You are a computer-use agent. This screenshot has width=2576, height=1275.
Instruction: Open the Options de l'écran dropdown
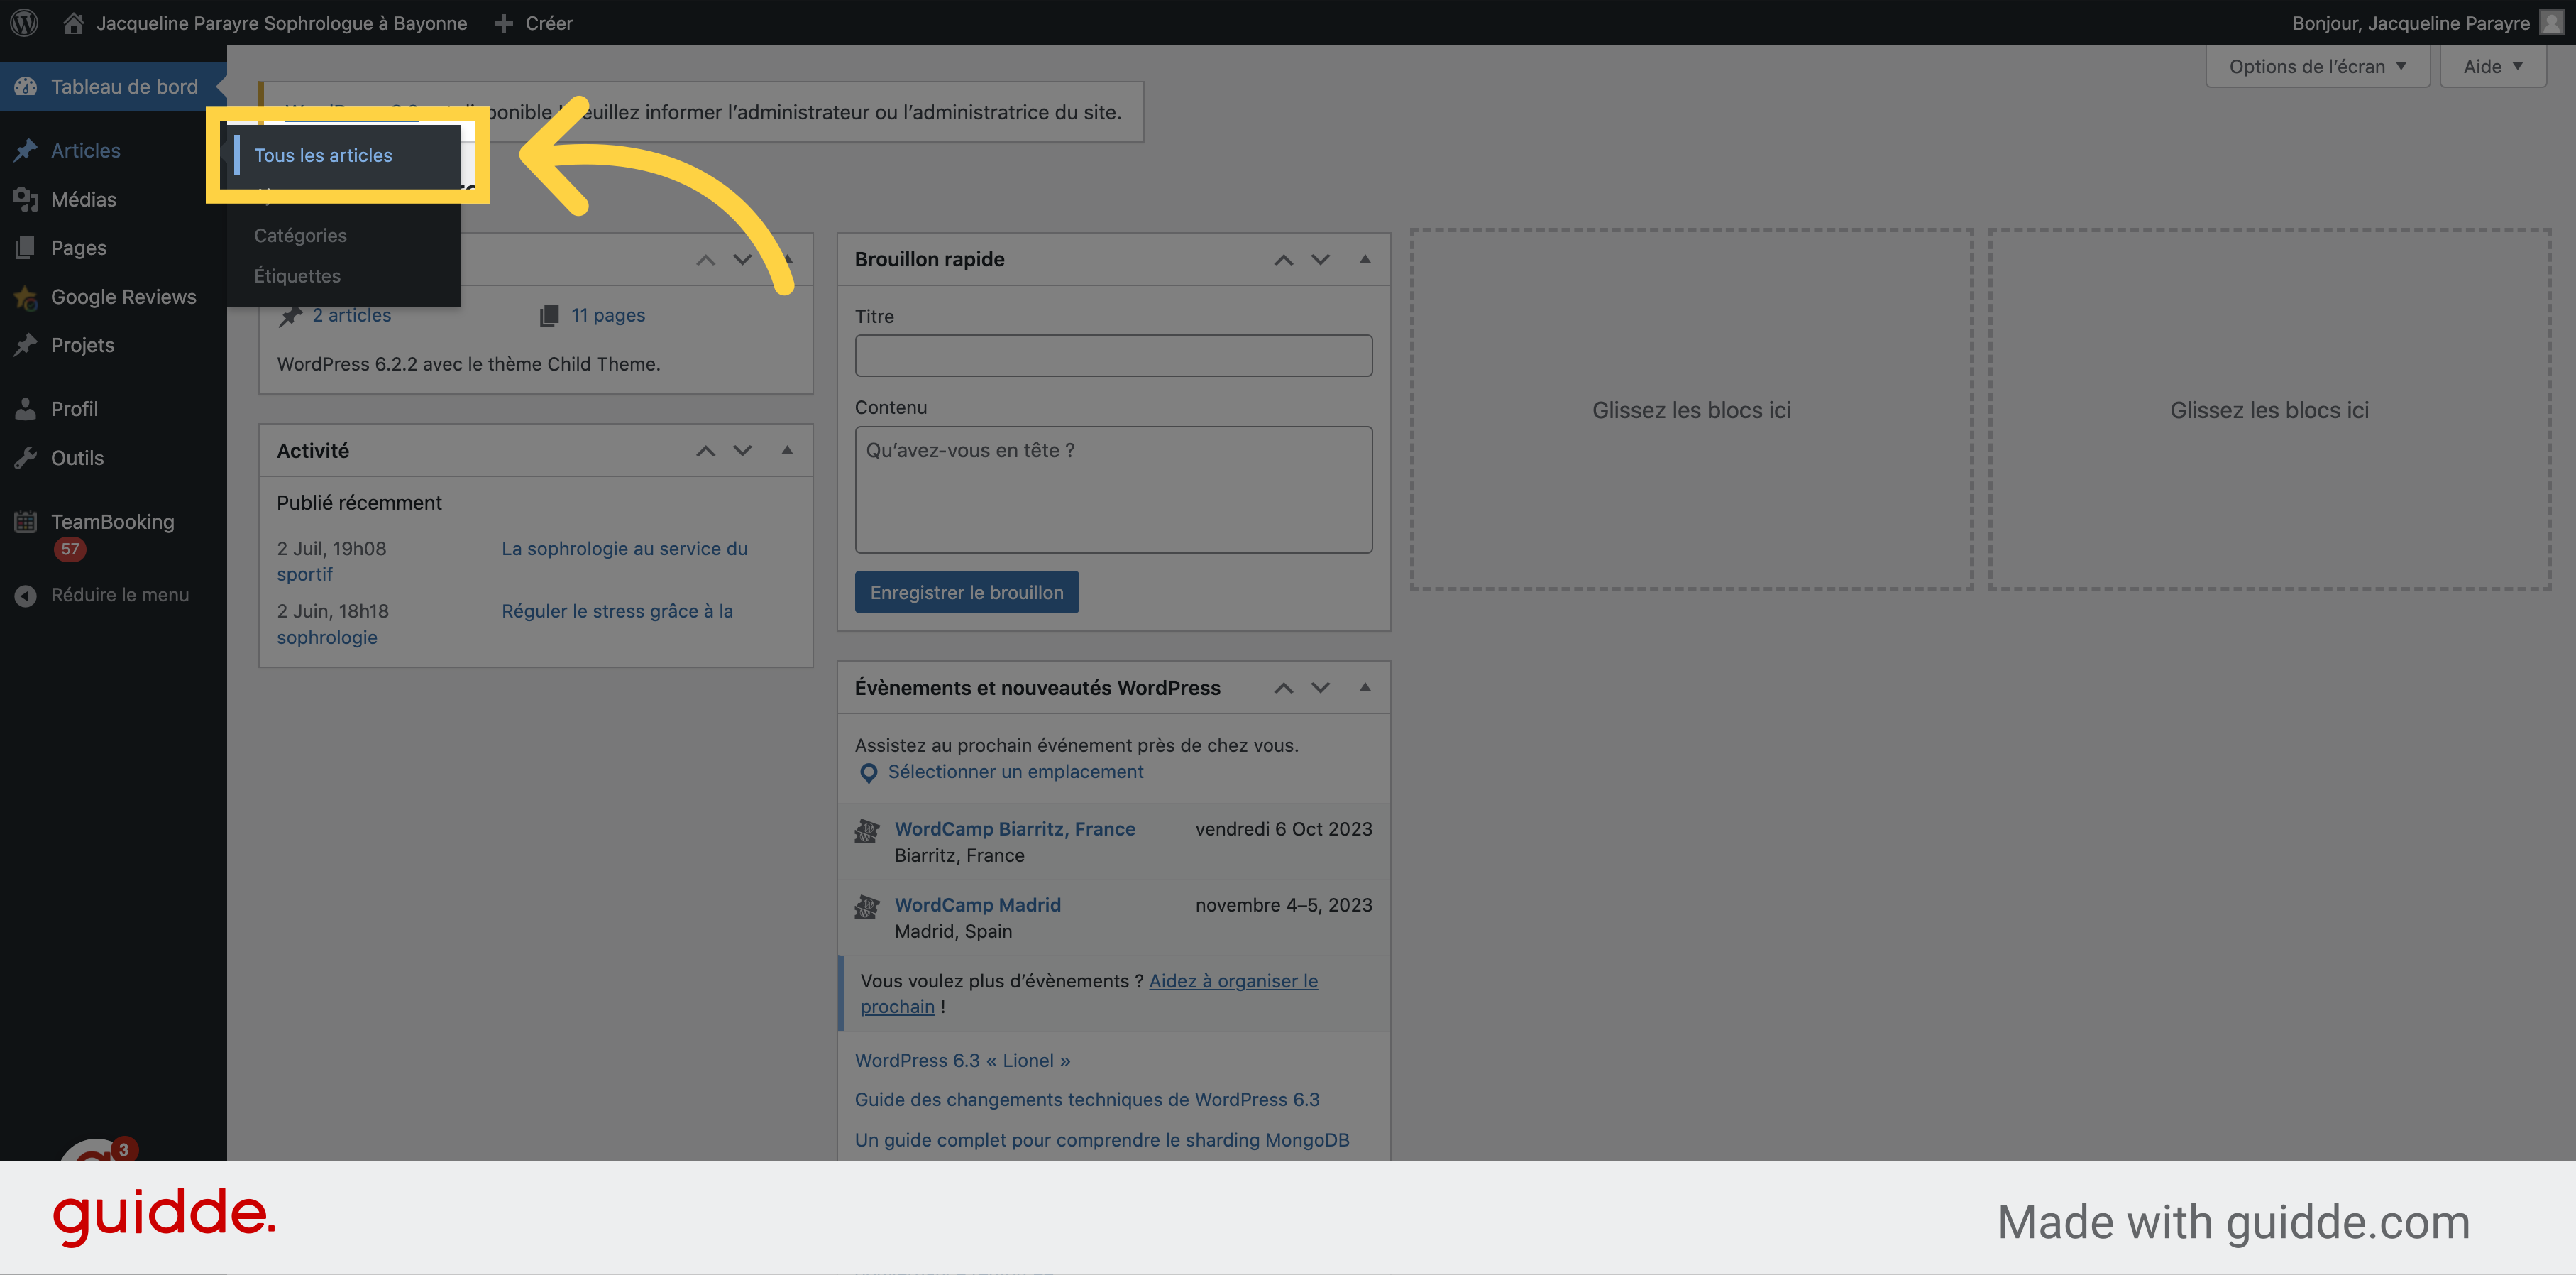click(2317, 66)
